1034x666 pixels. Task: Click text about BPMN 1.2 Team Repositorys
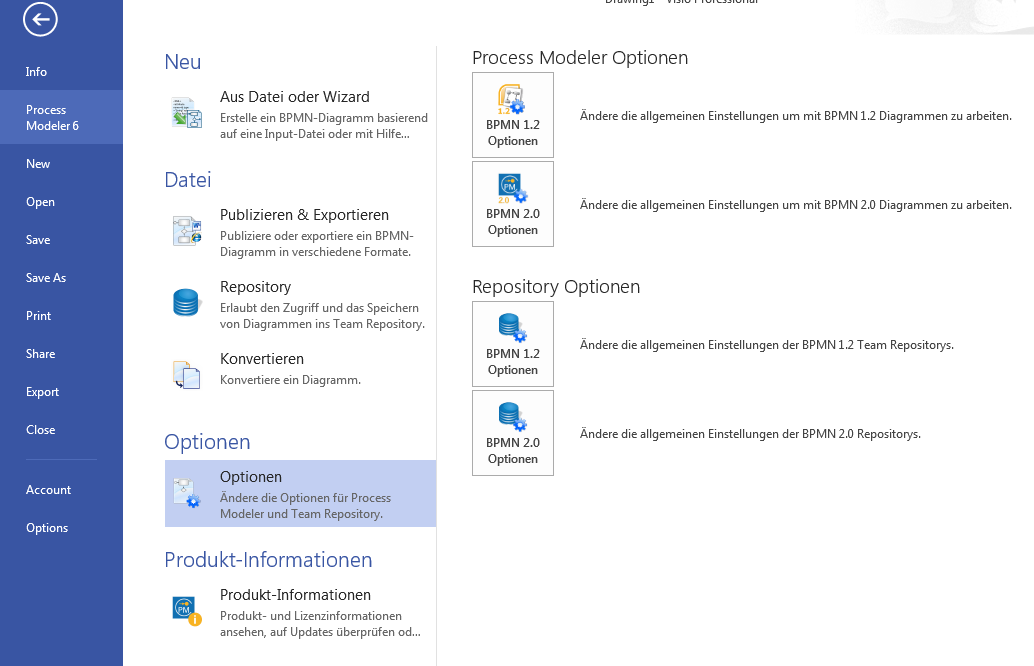[x=766, y=345]
